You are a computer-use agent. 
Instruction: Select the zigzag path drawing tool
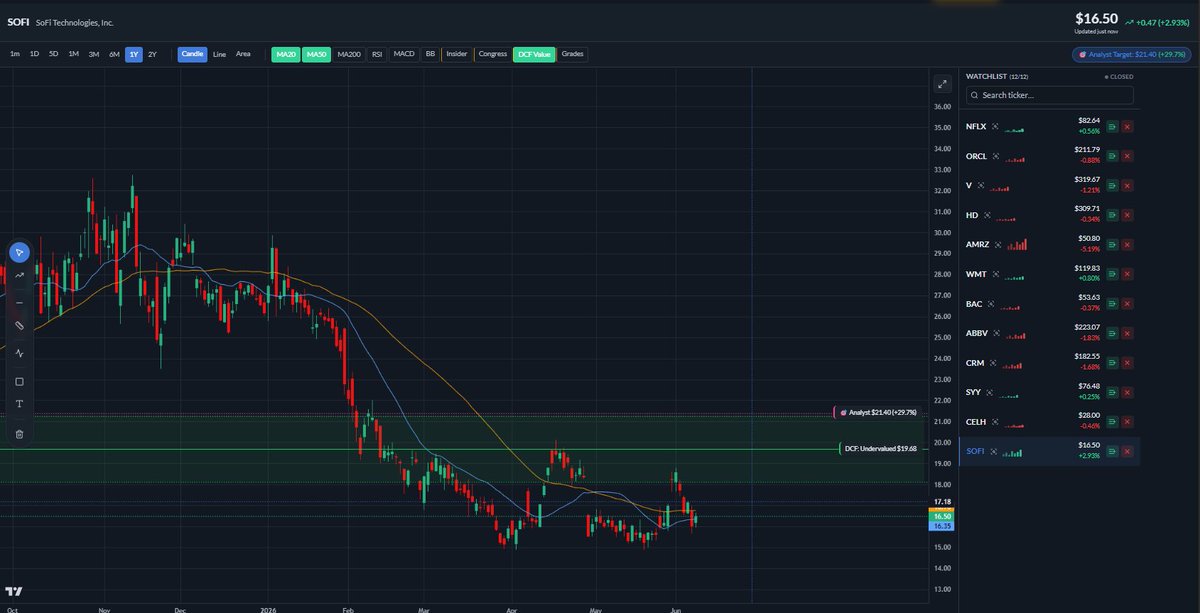(19, 353)
